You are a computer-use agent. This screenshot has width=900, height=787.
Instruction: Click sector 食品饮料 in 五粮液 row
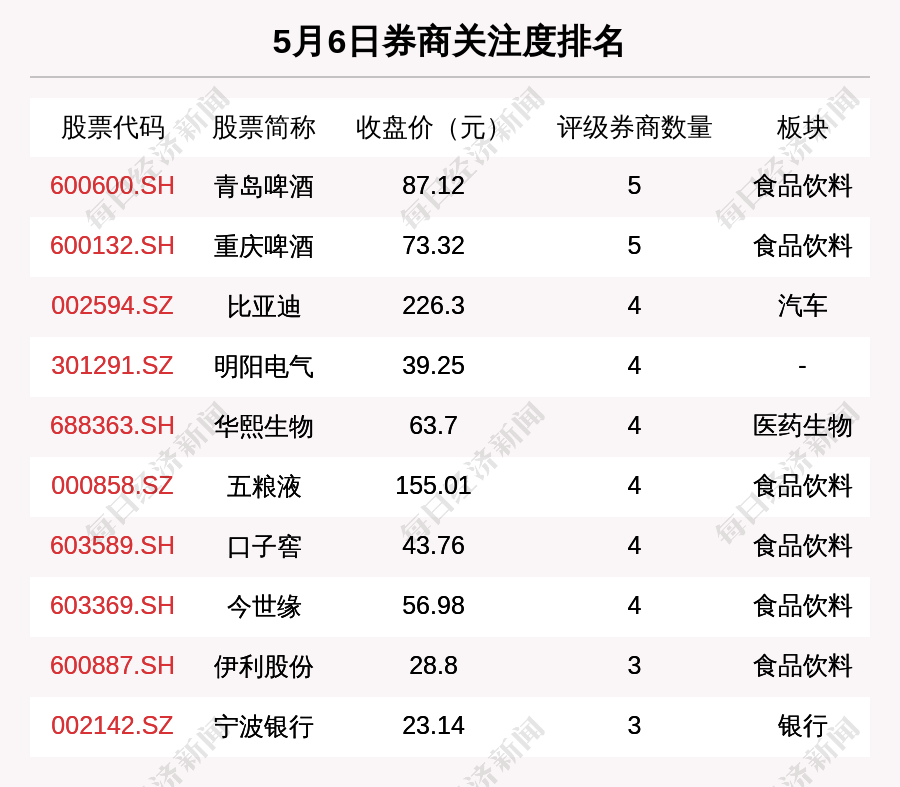click(x=802, y=486)
